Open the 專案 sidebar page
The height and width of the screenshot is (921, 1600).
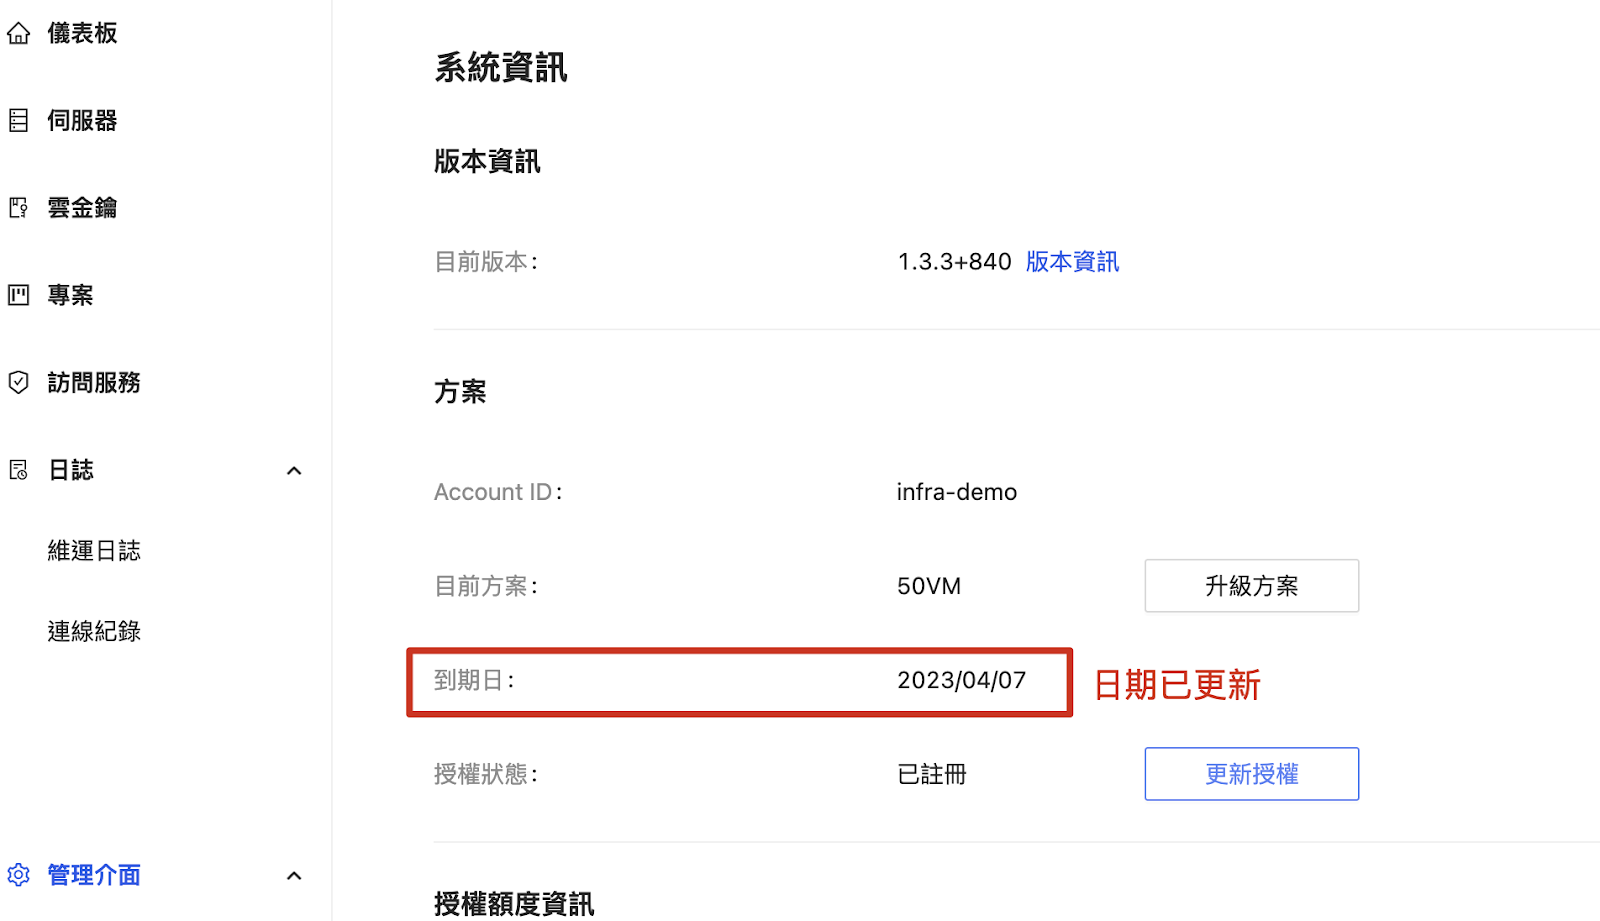(70, 295)
